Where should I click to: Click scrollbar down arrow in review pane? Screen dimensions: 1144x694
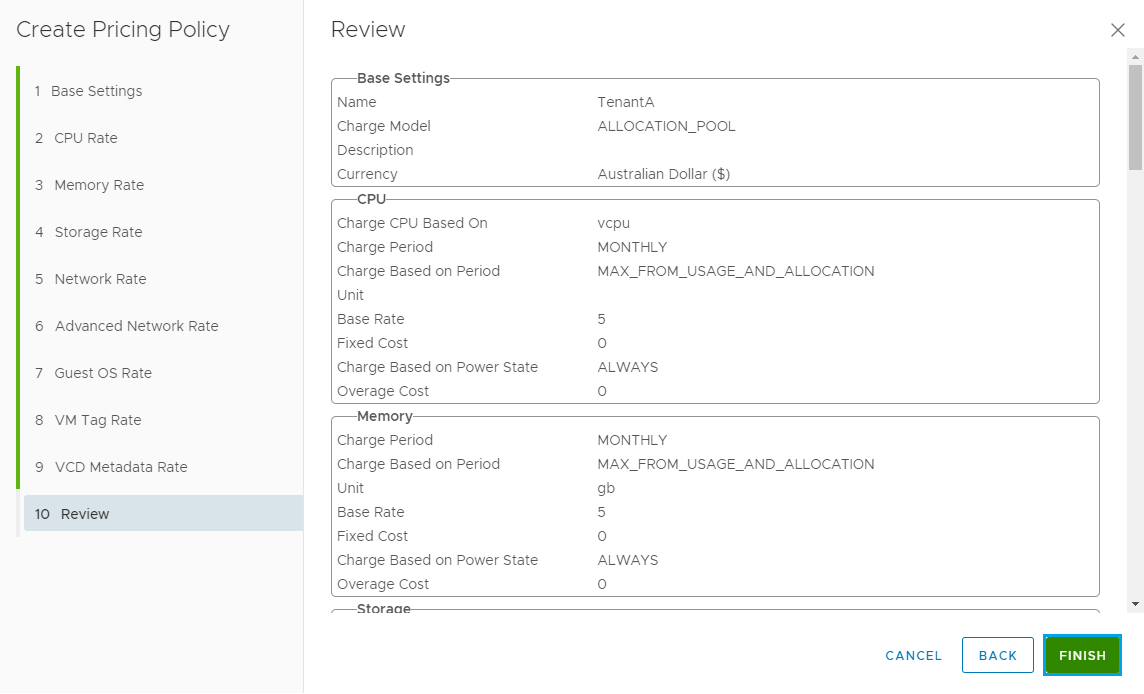(1135, 604)
